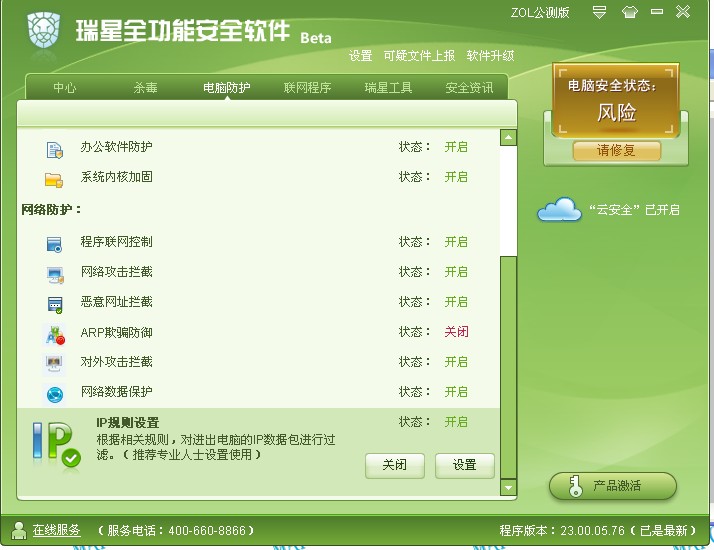Select the 对外攻击拦截 row label

(x=117, y=362)
